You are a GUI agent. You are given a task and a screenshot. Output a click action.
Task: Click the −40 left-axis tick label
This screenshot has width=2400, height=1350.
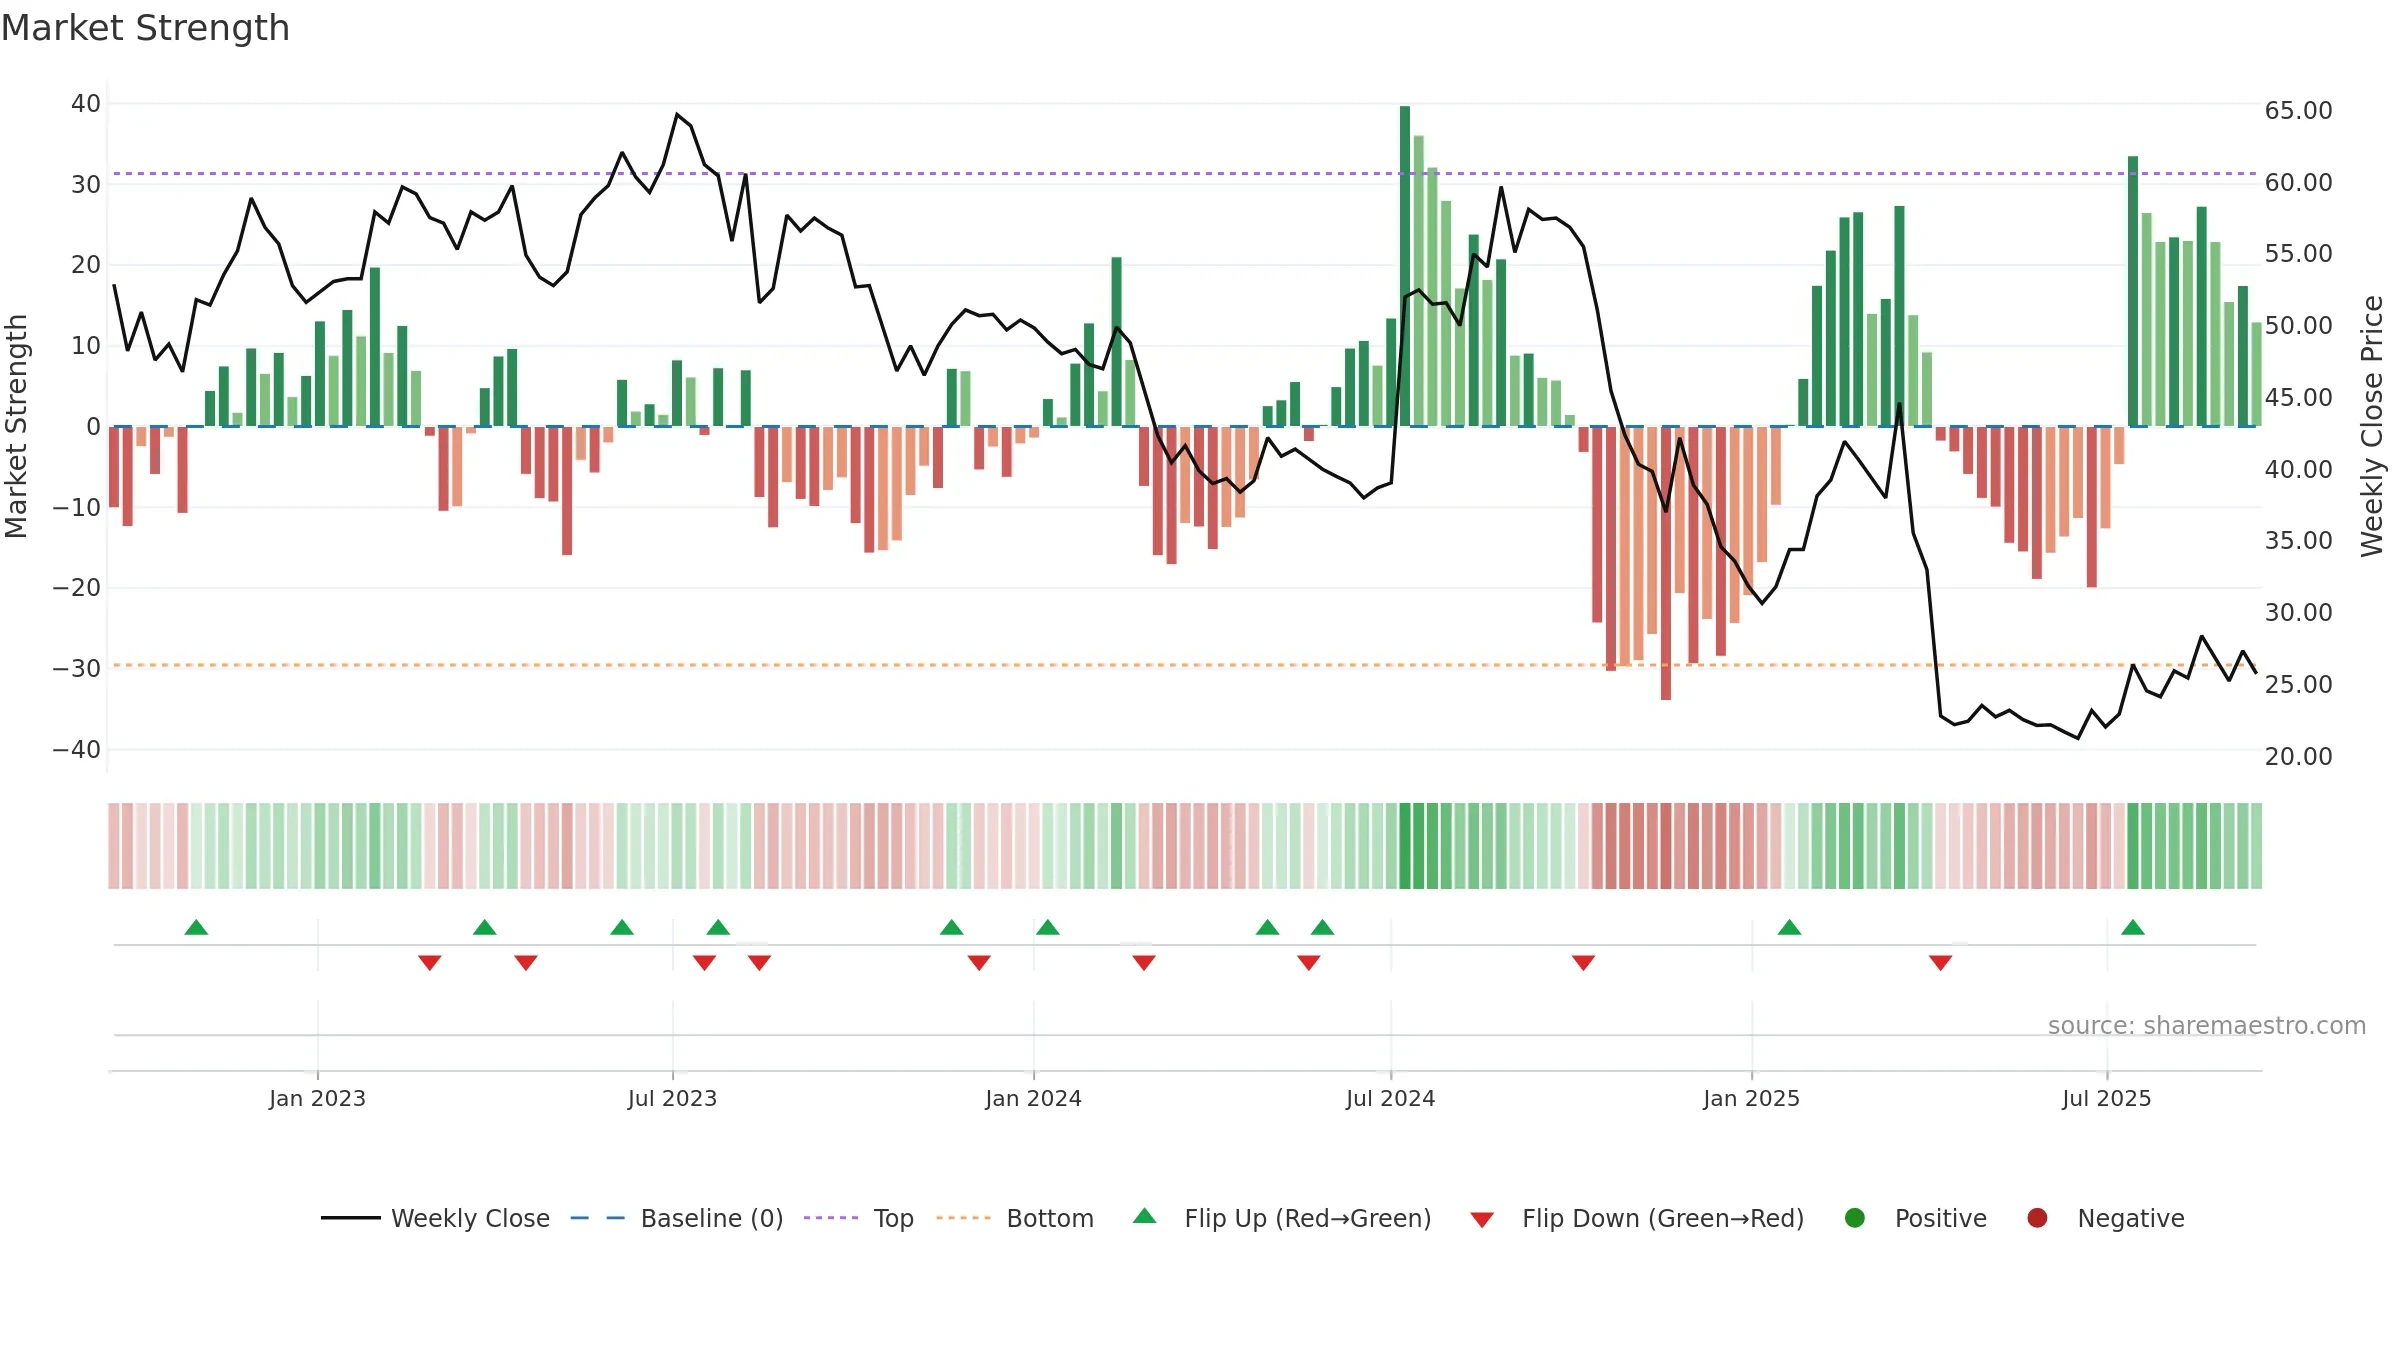pyautogui.click(x=77, y=749)
